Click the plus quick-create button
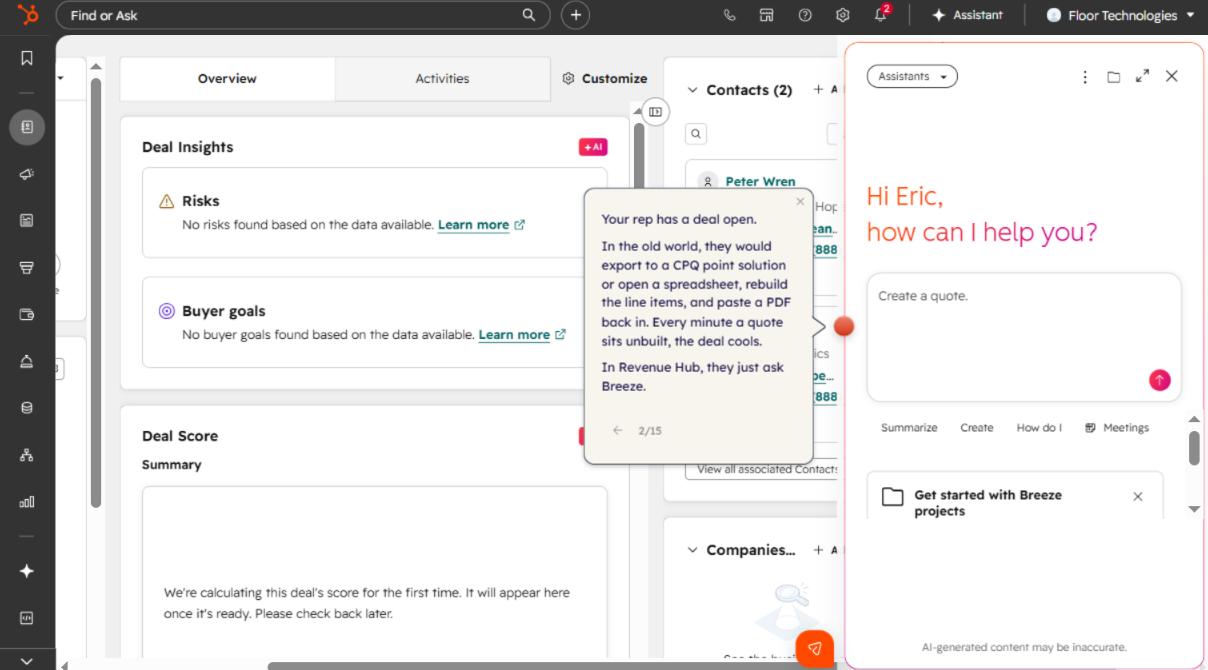Viewport: 1208px width, 670px height. coord(575,15)
